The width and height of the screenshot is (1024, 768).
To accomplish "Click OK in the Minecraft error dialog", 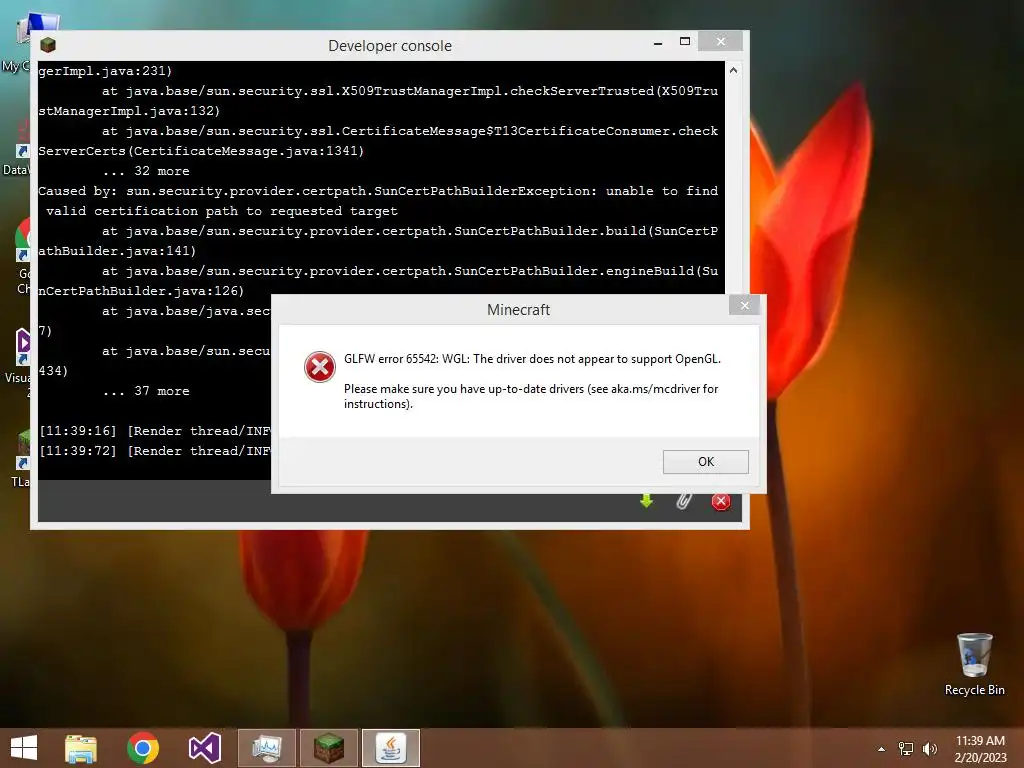I will (x=705, y=462).
